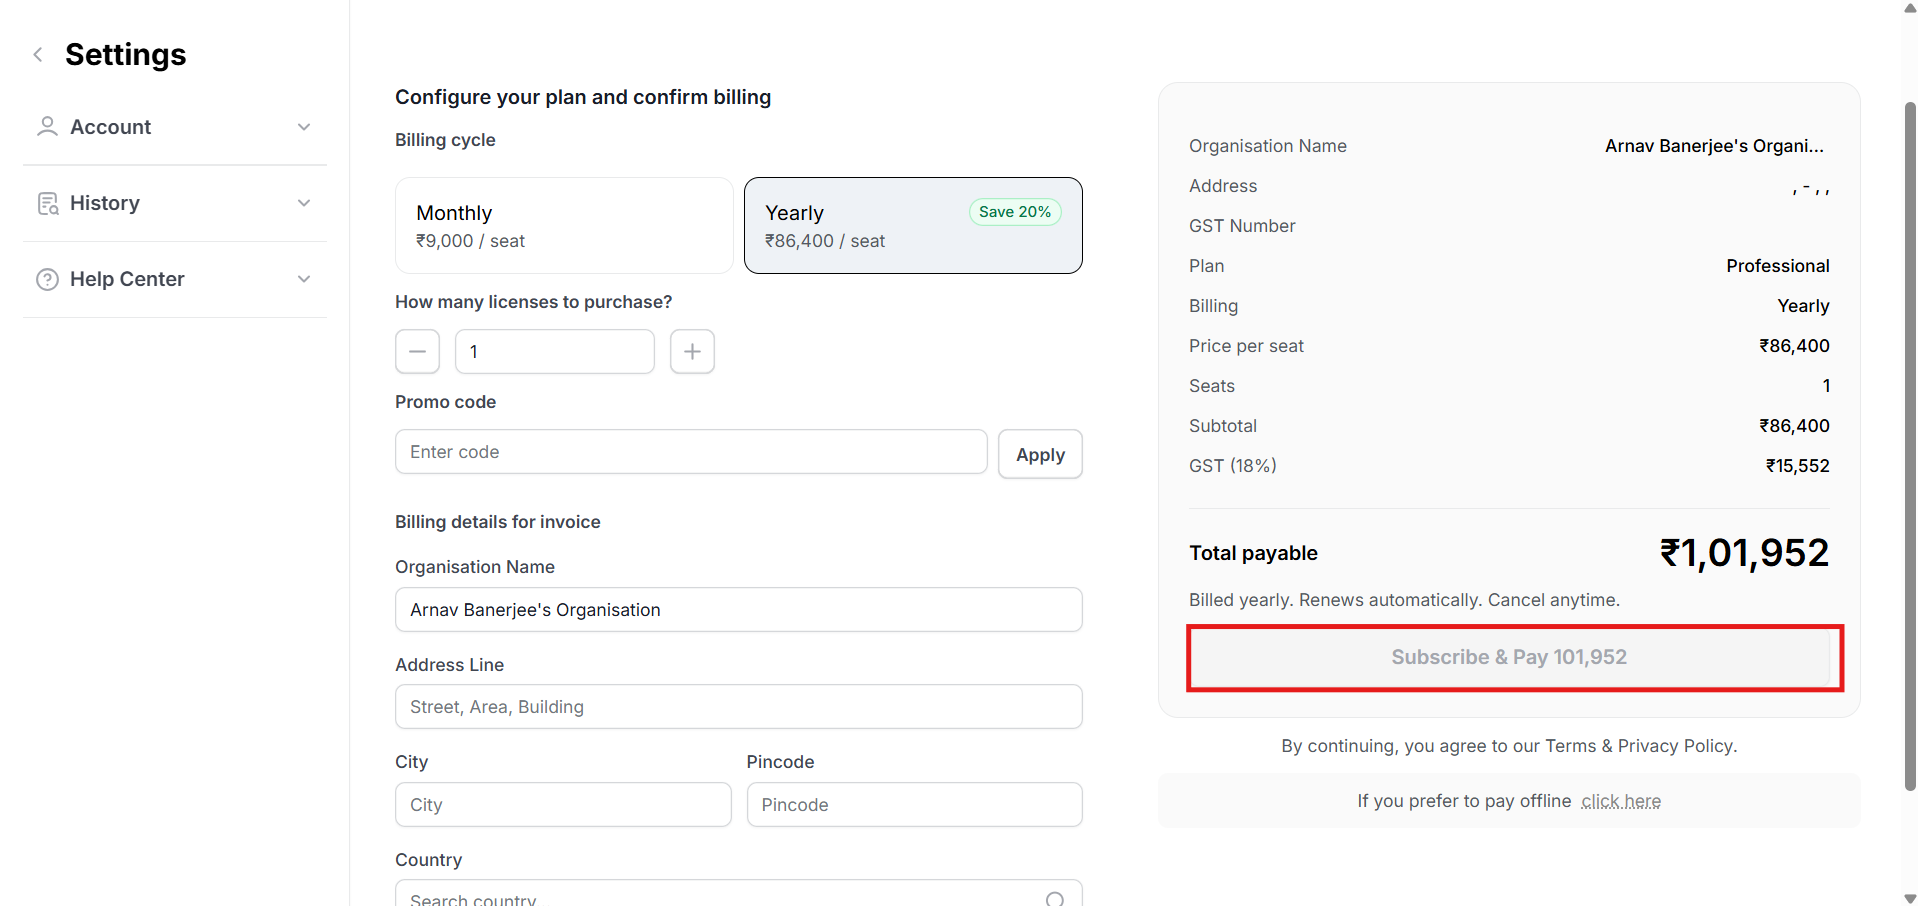Focus the Promo code input field
The height and width of the screenshot is (906, 1918).
[x=690, y=452]
